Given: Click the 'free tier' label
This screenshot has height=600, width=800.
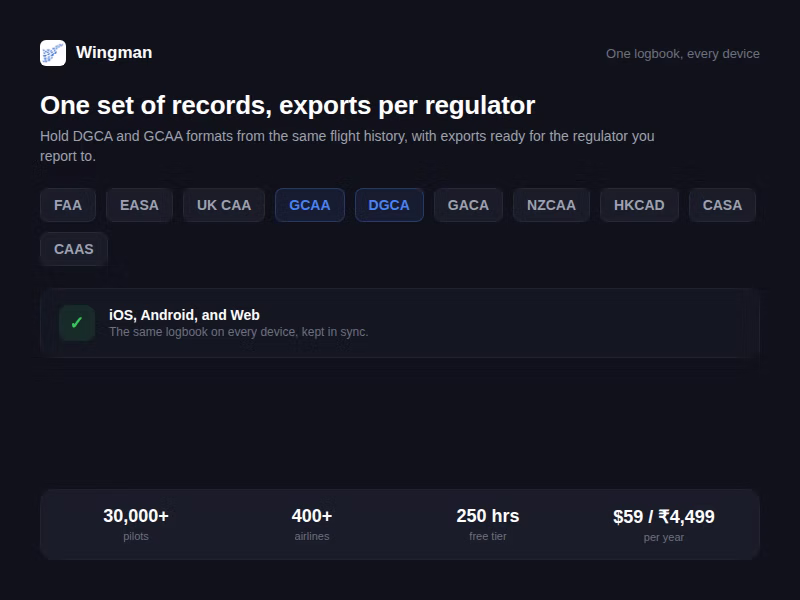Looking at the screenshot, I should (x=488, y=536).
